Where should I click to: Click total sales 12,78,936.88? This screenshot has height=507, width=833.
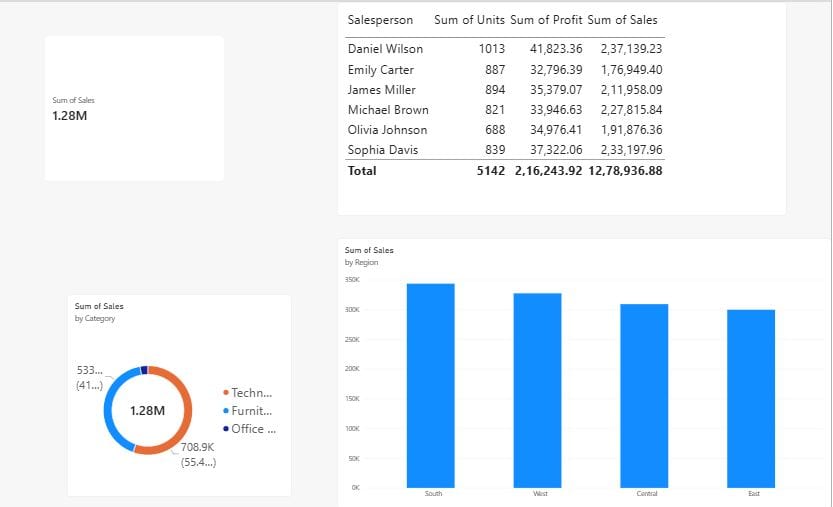pos(625,171)
